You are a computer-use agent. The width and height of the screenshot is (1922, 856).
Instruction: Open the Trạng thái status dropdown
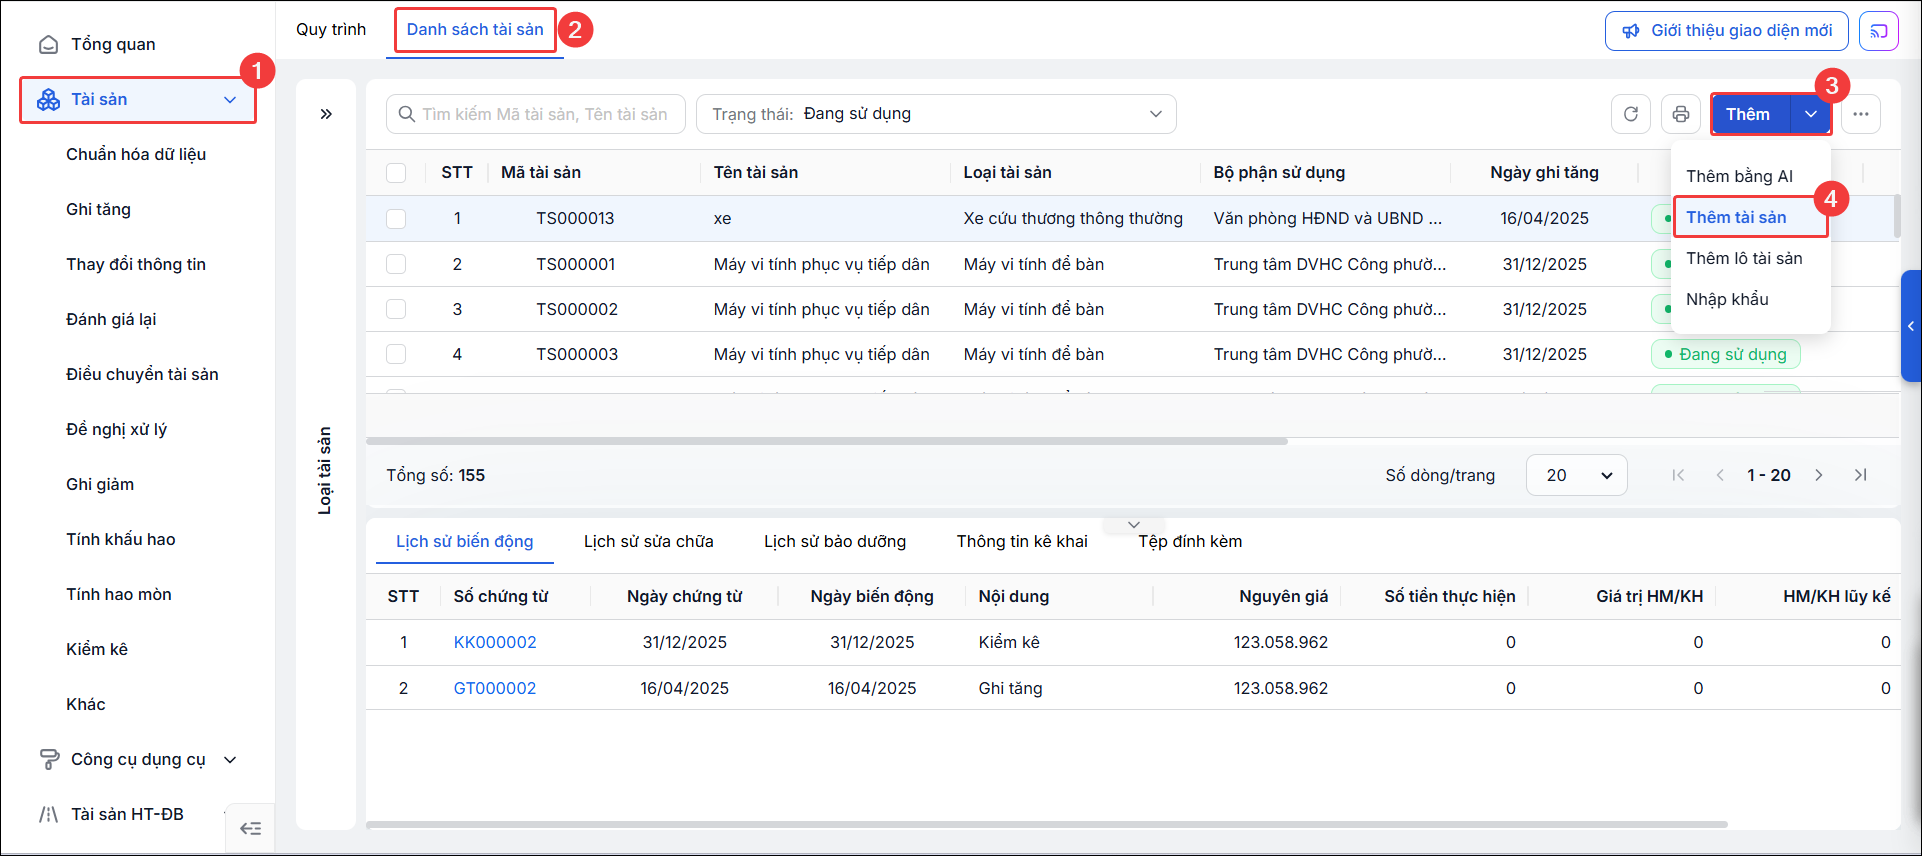pyautogui.click(x=936, y=114)
